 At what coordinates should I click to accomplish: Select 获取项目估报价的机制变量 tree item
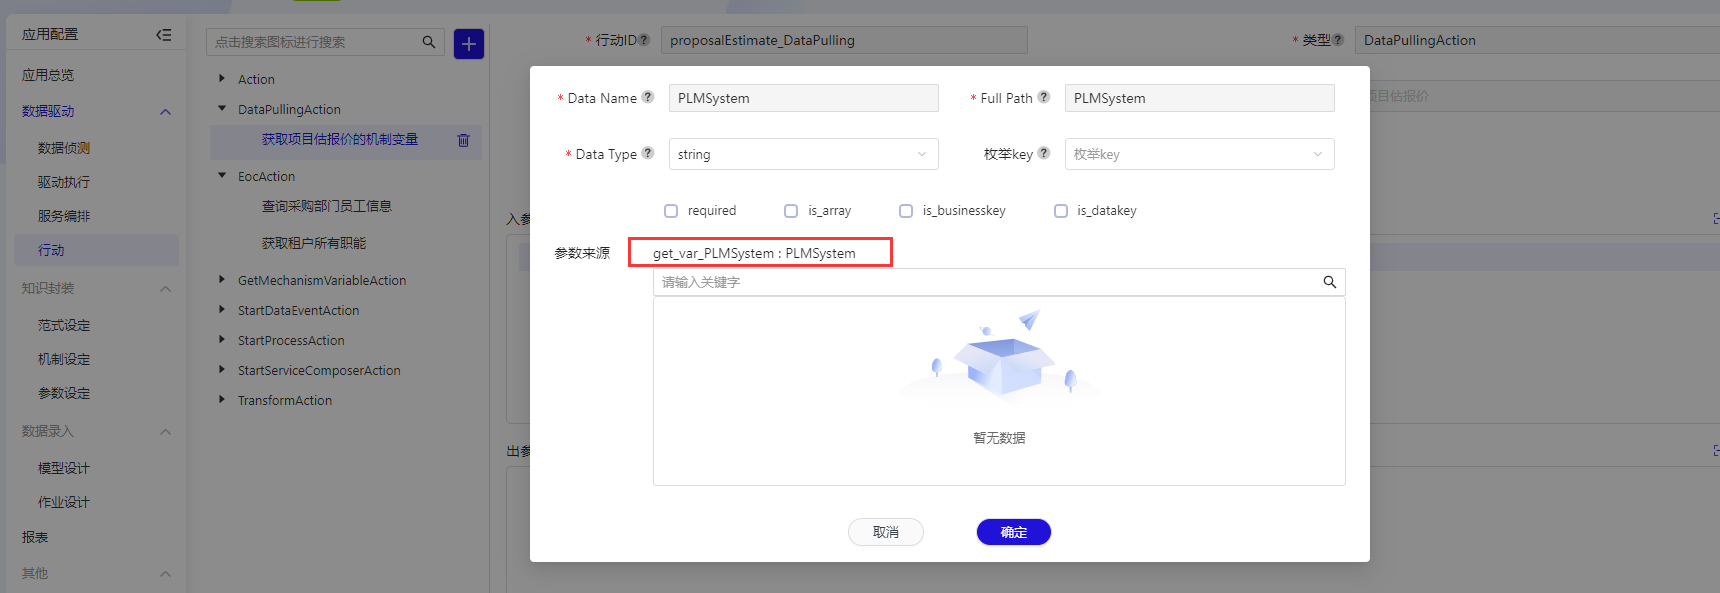pos(340,140)
